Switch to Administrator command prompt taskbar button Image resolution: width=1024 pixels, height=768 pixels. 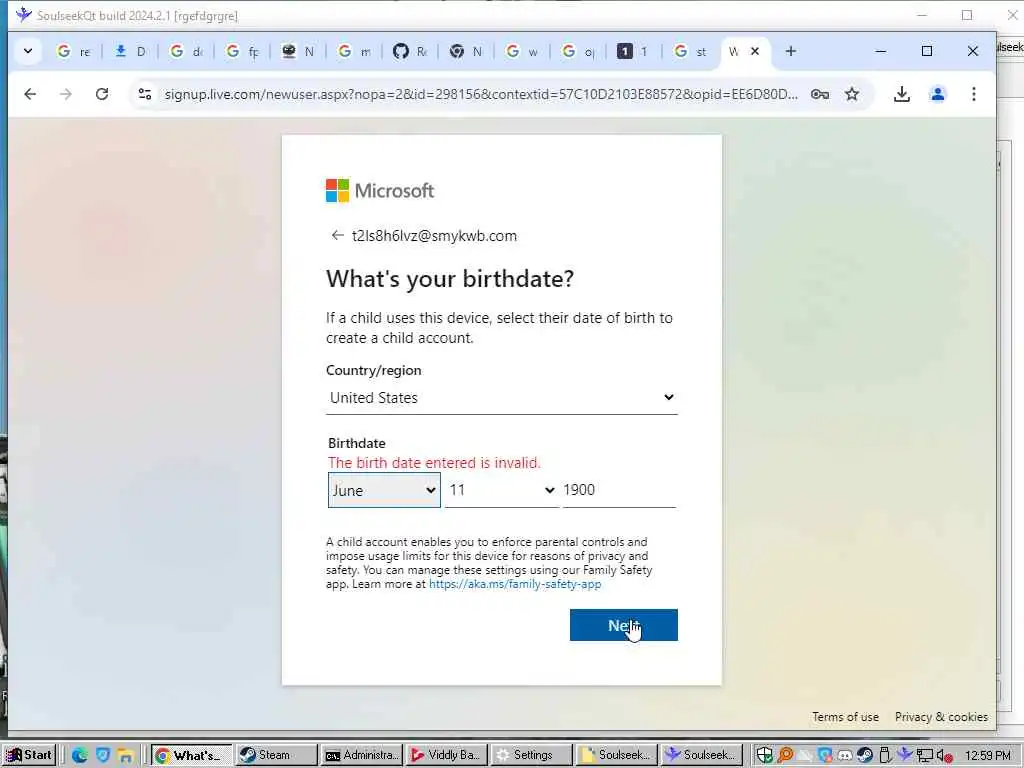(361, 755)
